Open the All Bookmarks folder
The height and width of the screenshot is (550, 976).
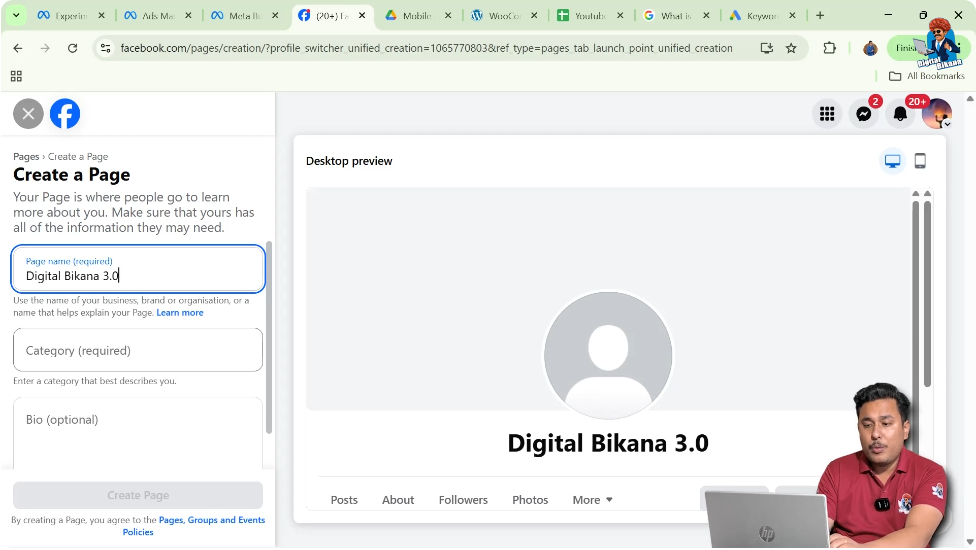coord(927,76)
